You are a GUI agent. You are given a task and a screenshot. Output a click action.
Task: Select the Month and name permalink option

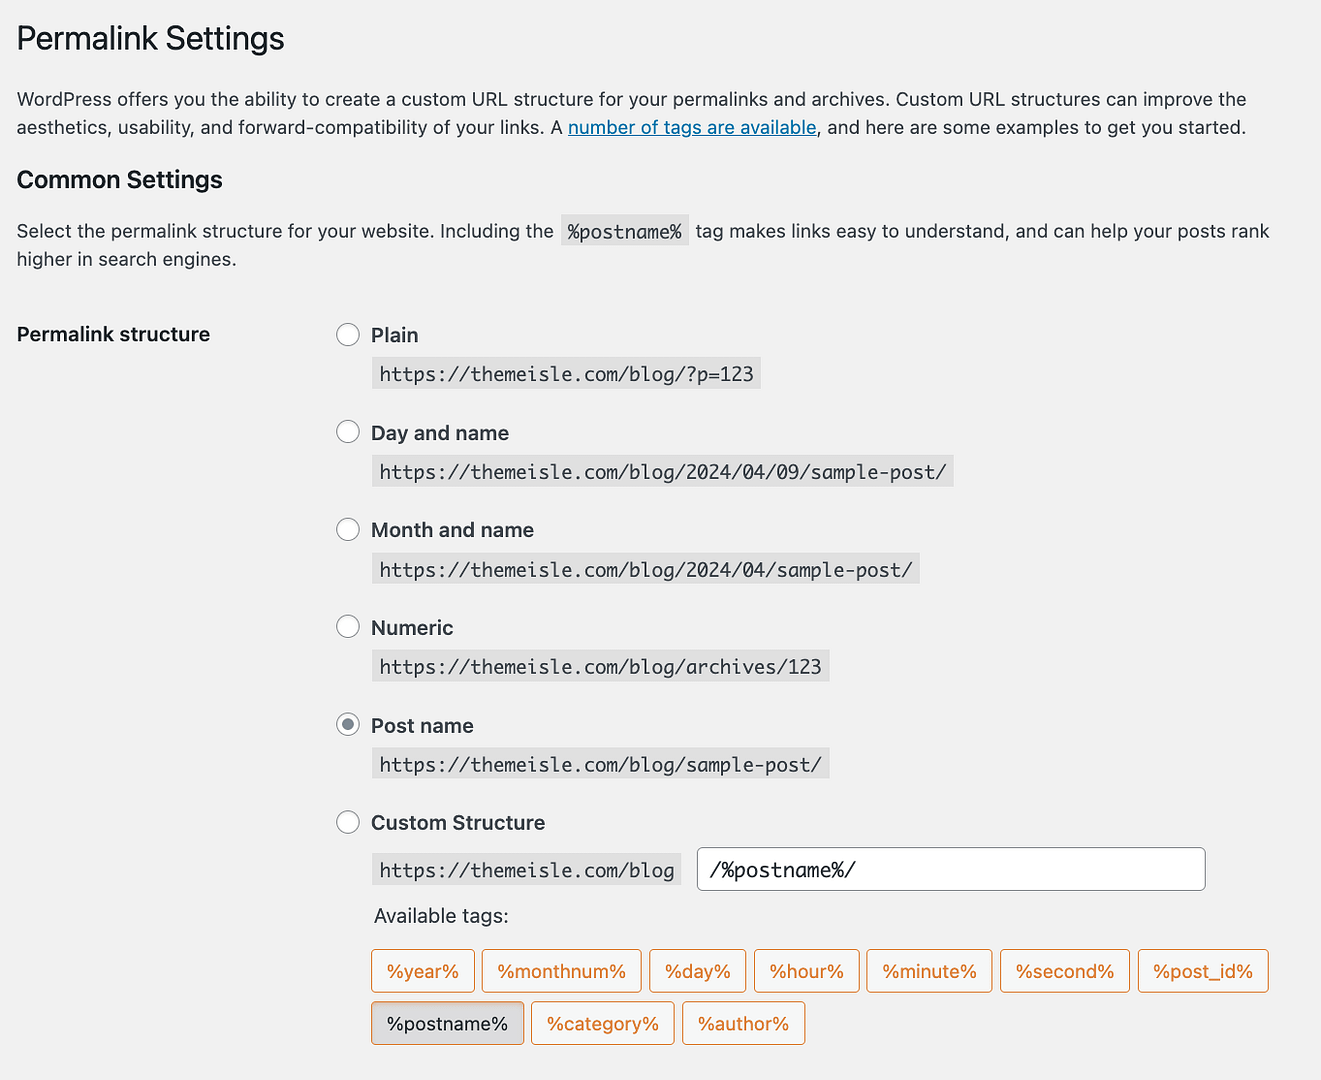(x=347, y=529)
